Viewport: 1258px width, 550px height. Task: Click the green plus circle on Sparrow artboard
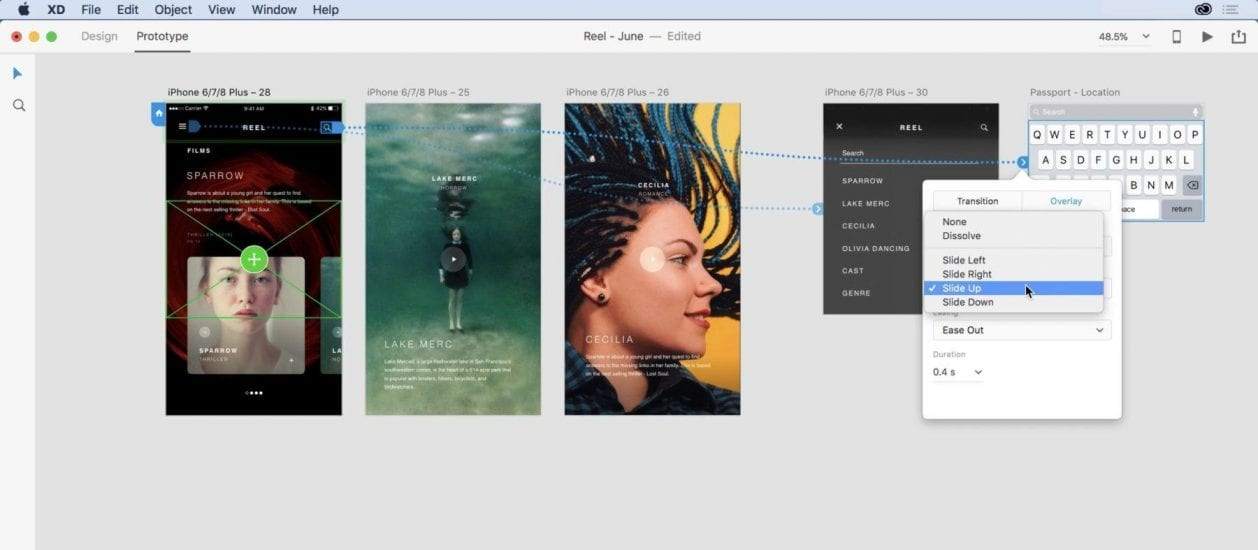pos(254,260)
